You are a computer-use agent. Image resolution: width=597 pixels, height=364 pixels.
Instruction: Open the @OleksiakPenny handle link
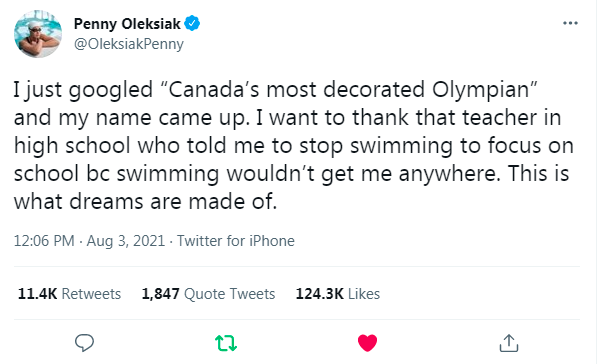click(129, 44)
